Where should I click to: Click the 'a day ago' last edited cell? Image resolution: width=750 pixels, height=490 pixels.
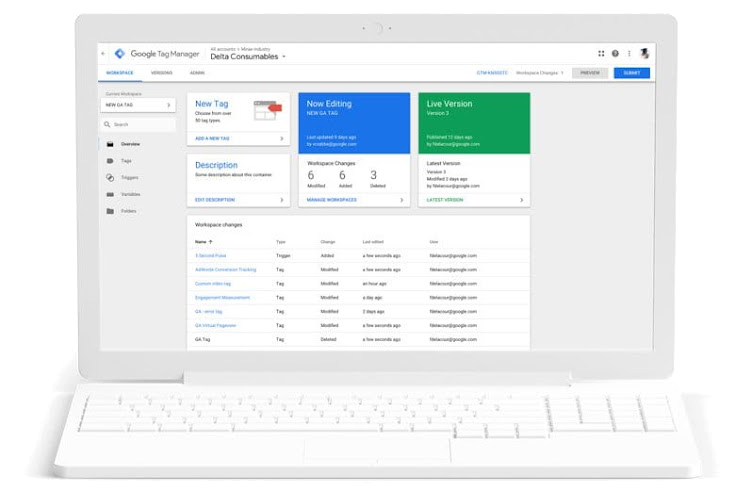click(372, 297)
